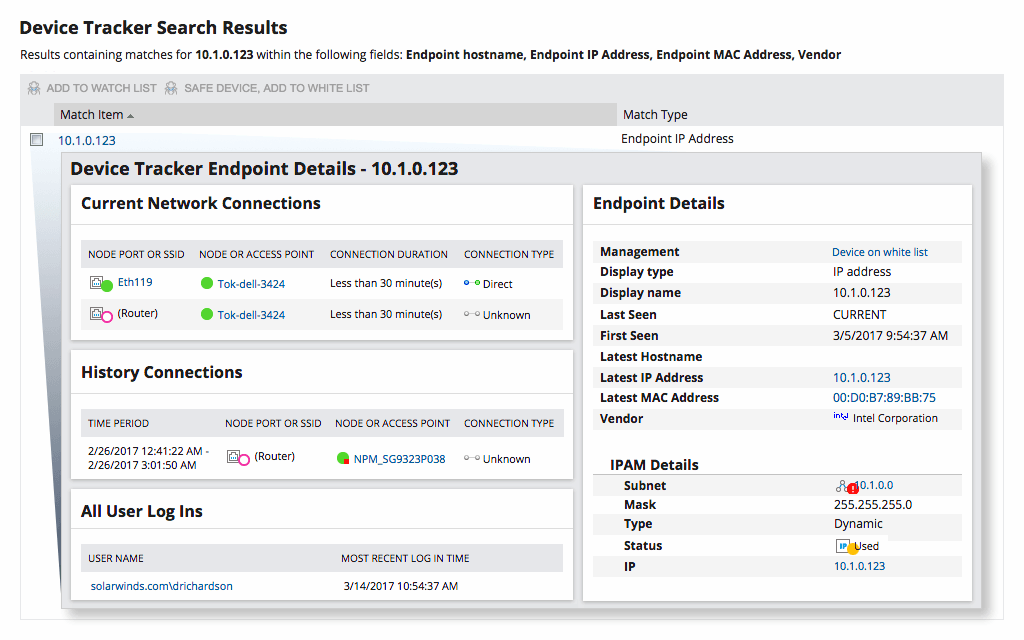Check the checkbox for the 10.1.0.123 result row
The width and height of the screenshot is (1024, 640).
coord(36,139)
